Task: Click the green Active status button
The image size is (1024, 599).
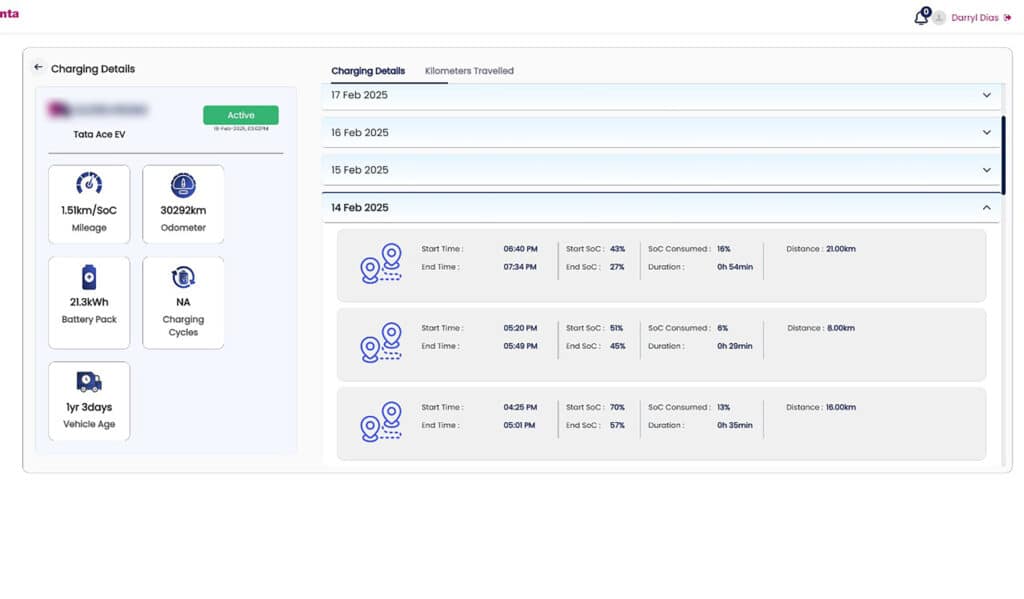Action: [x=240, y=115]
